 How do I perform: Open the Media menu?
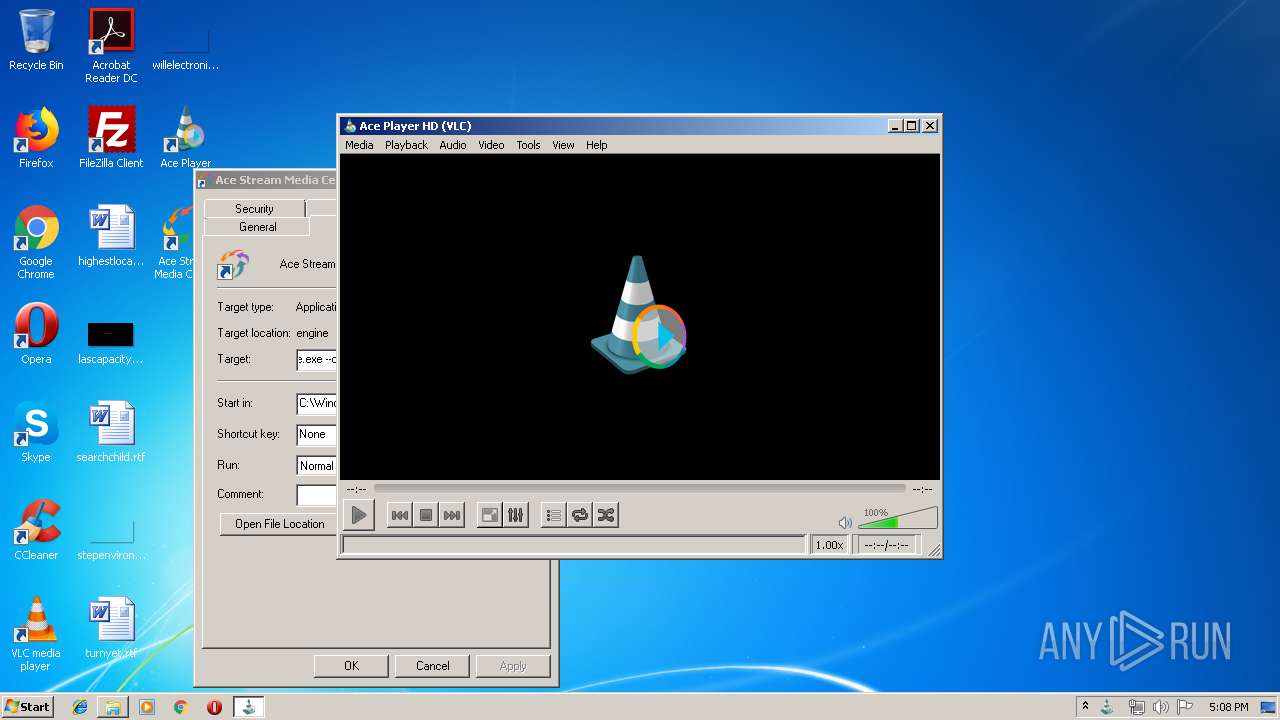359,145
